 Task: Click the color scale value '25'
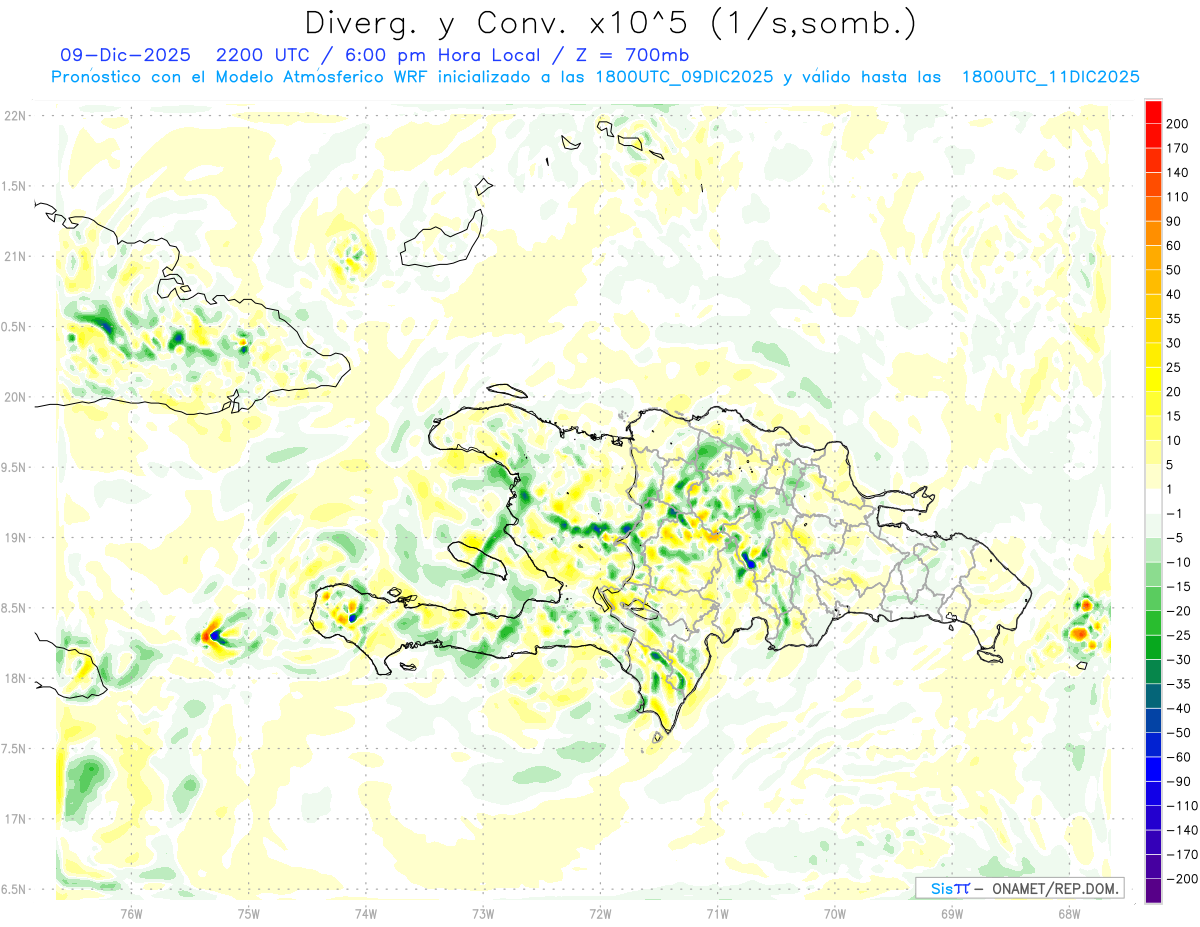1175,367
